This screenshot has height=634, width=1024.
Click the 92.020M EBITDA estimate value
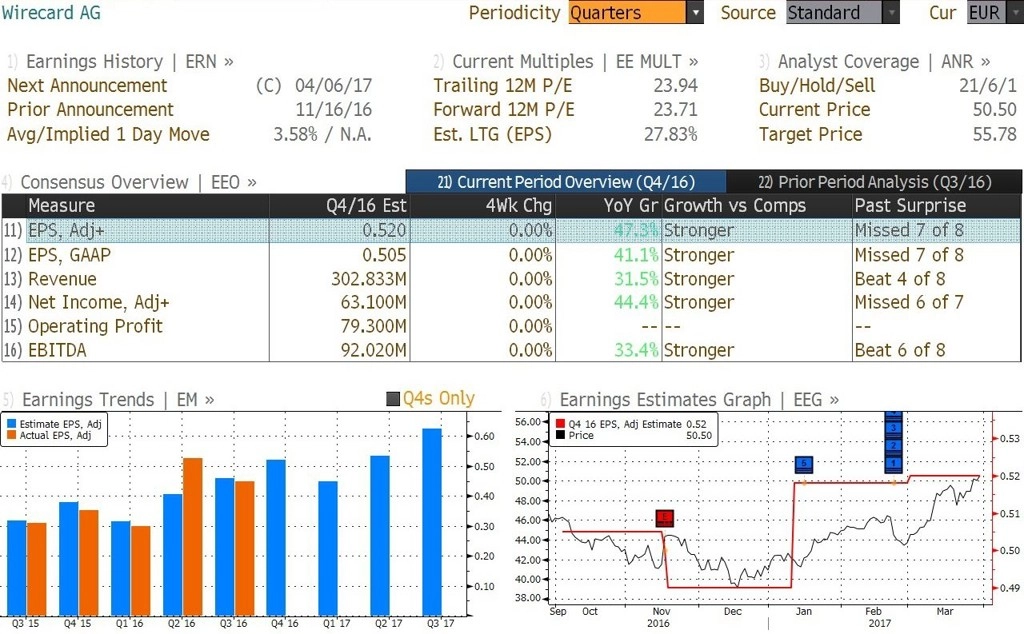click(374, 350)
